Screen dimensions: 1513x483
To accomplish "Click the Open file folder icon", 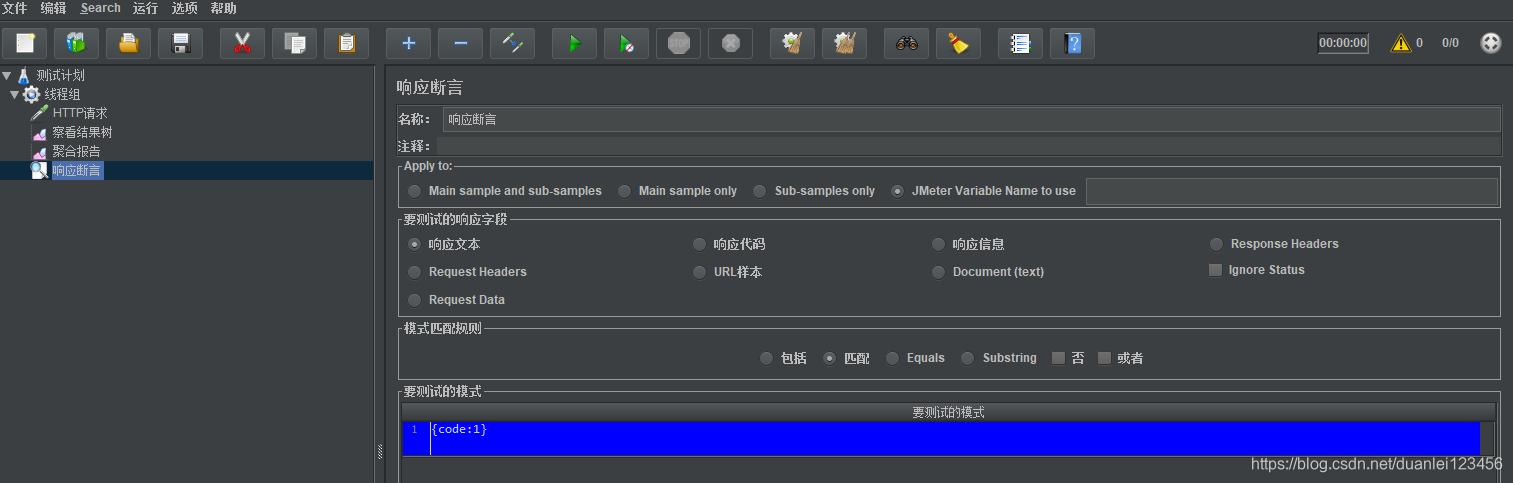I will (128, 43).
